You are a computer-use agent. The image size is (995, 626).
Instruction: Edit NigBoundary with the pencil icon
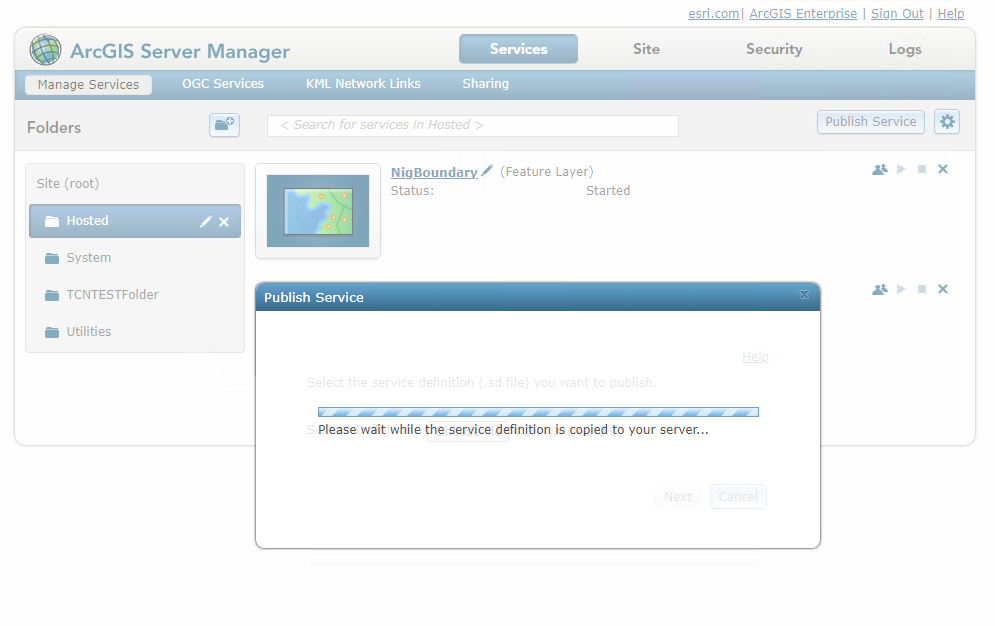pyautogui.click(x=487, y=171)
